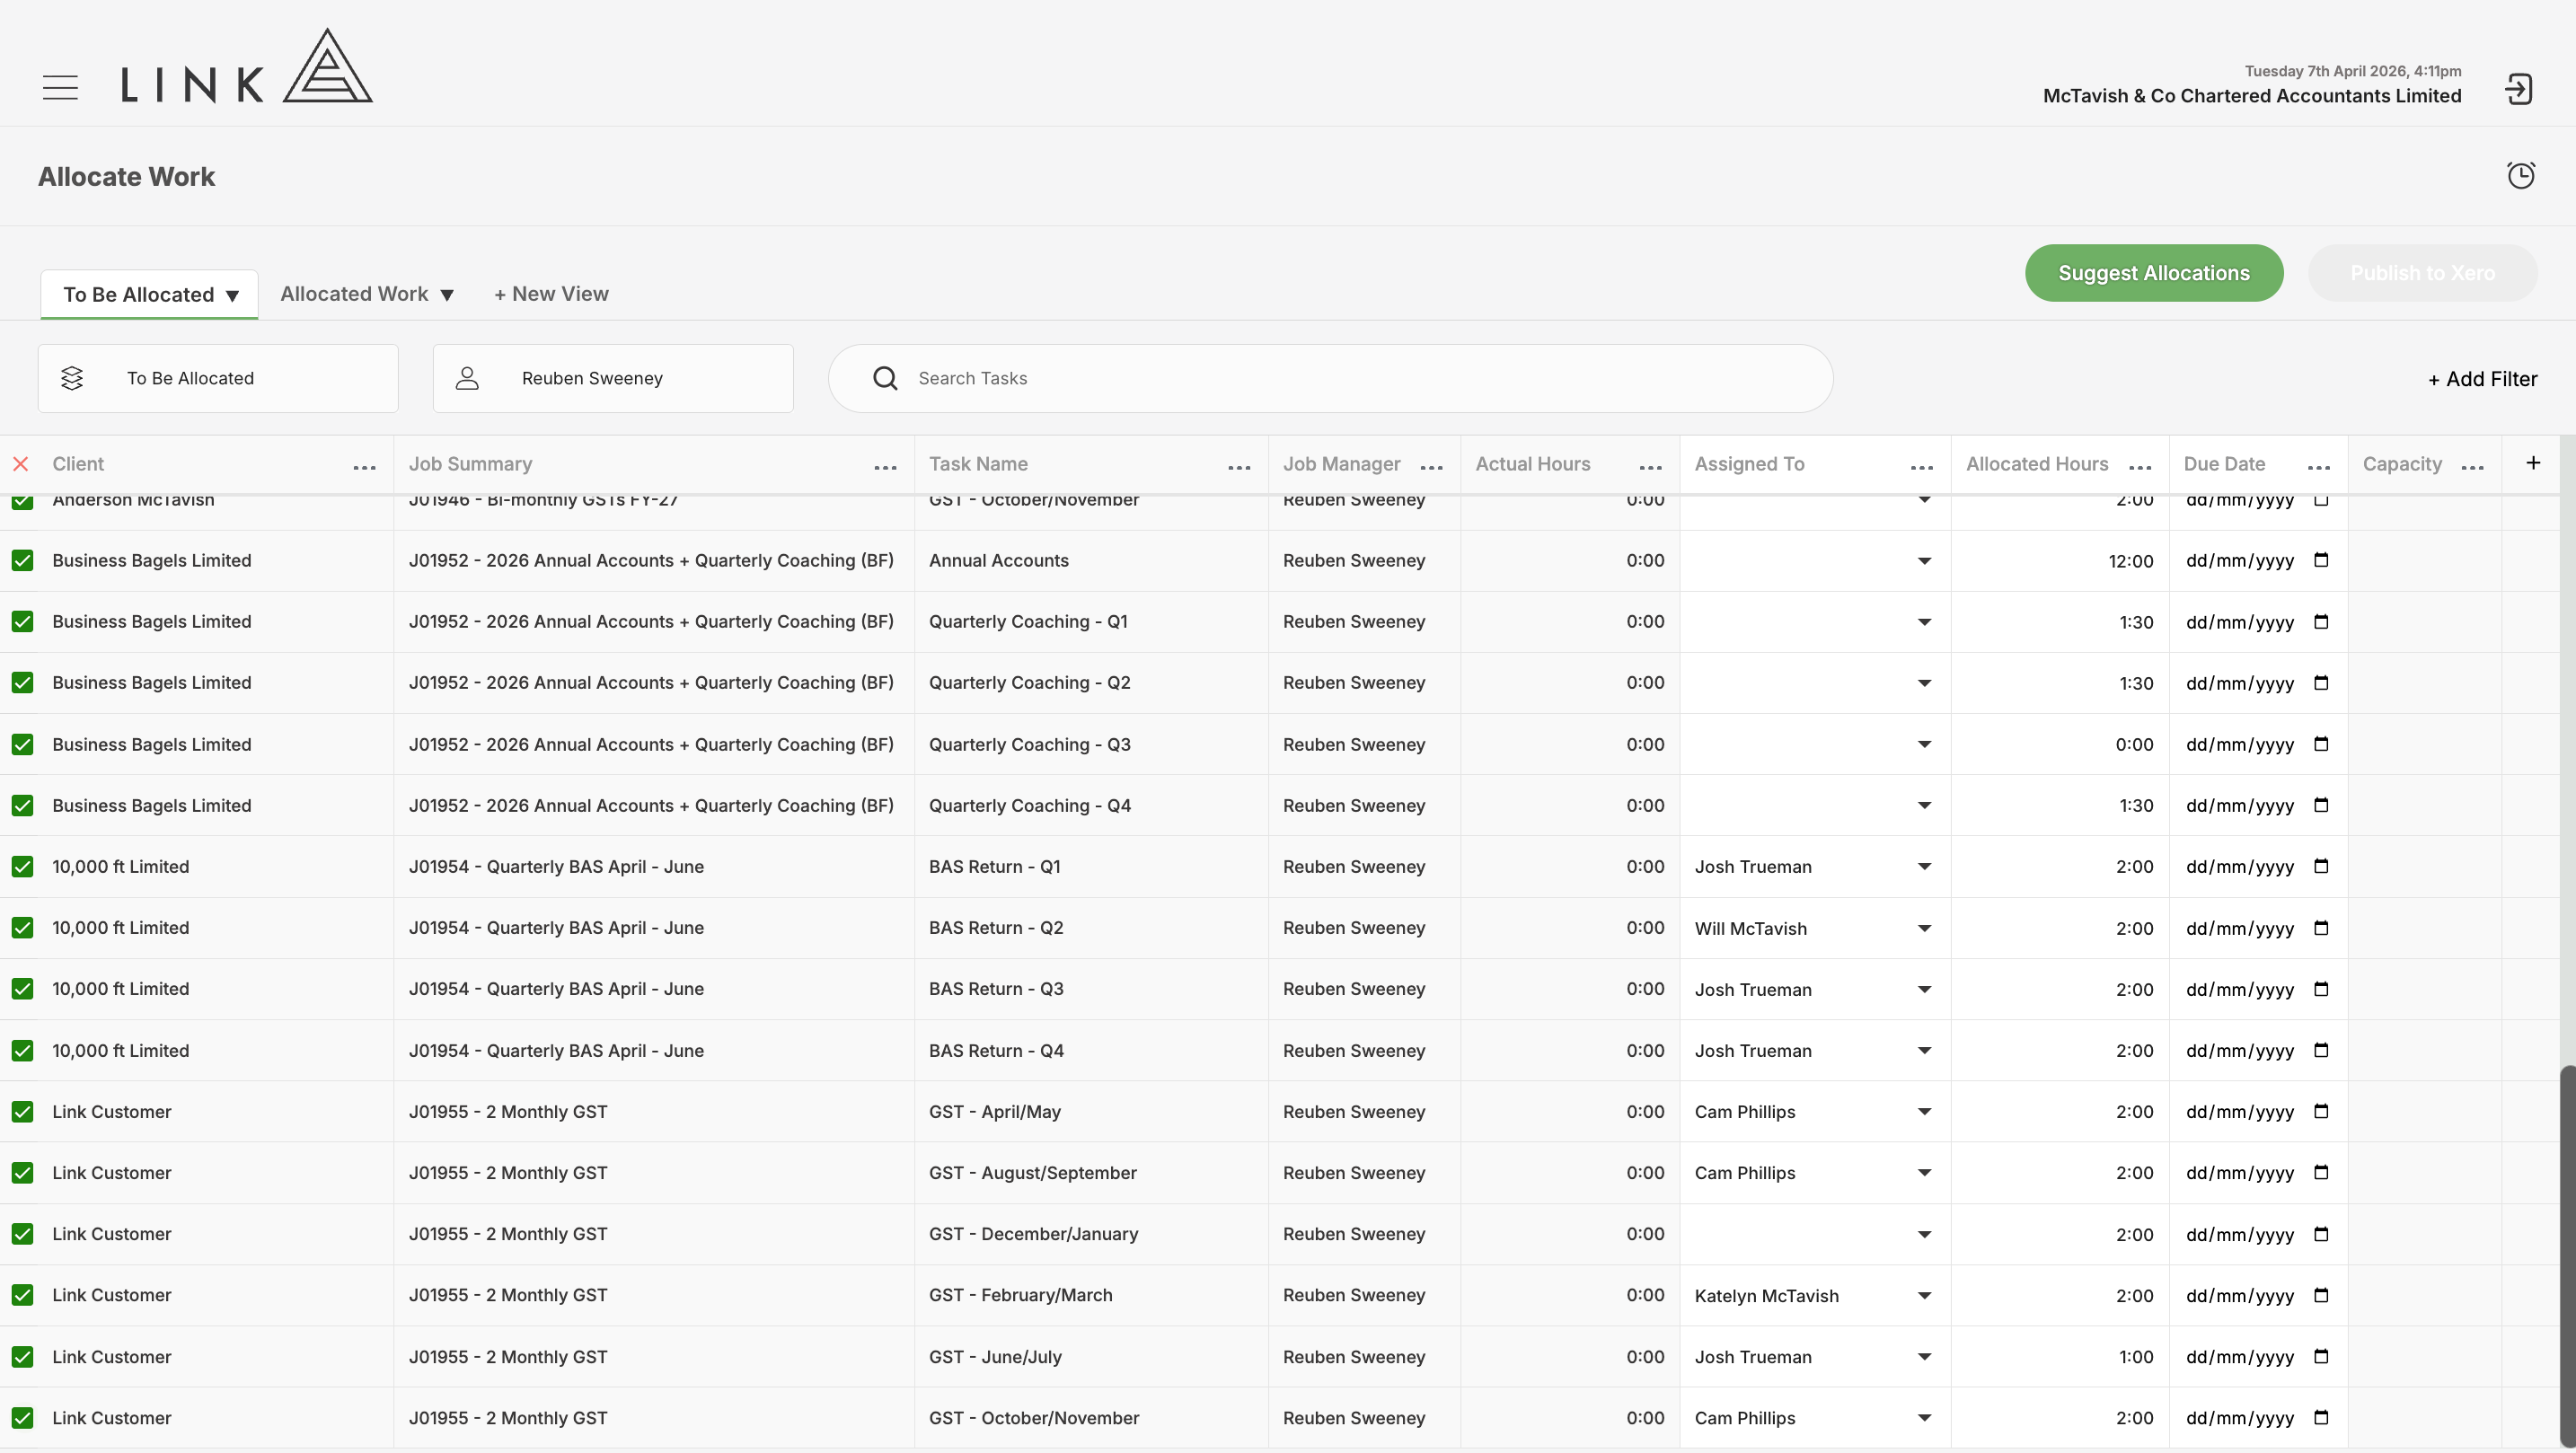
Task: Open the Reuben Sweeney staff filter
Action: (613, 378)
